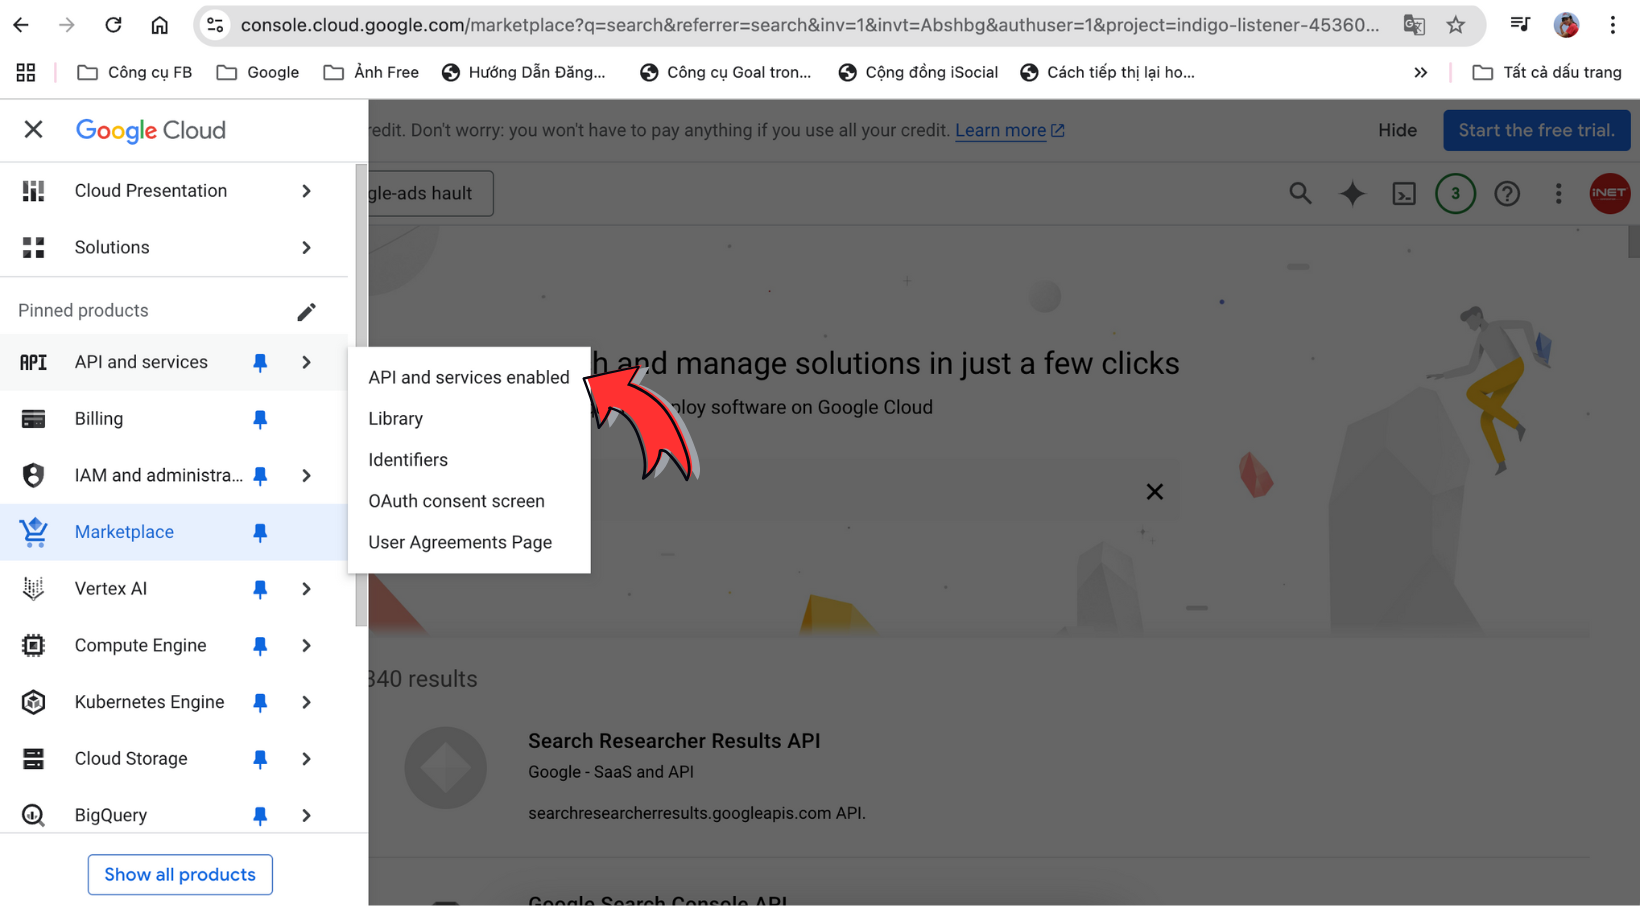Click Show all products button
Image resolution: width=1640 pixels, height=924 pixels.
click(180, 875)
